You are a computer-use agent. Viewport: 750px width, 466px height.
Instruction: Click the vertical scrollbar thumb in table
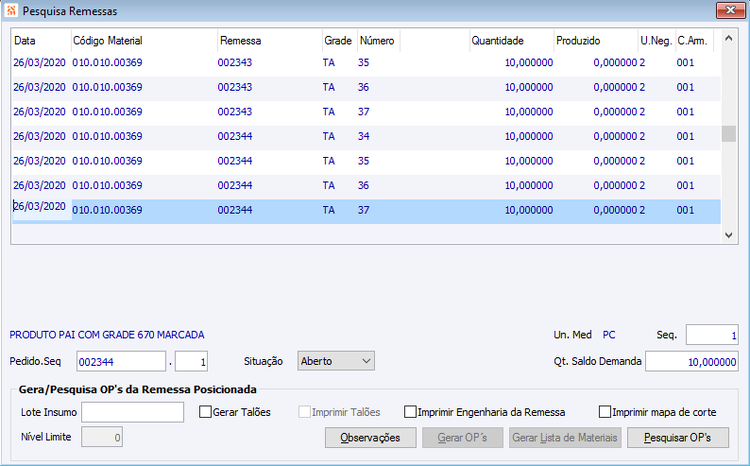tap(728, 133)
